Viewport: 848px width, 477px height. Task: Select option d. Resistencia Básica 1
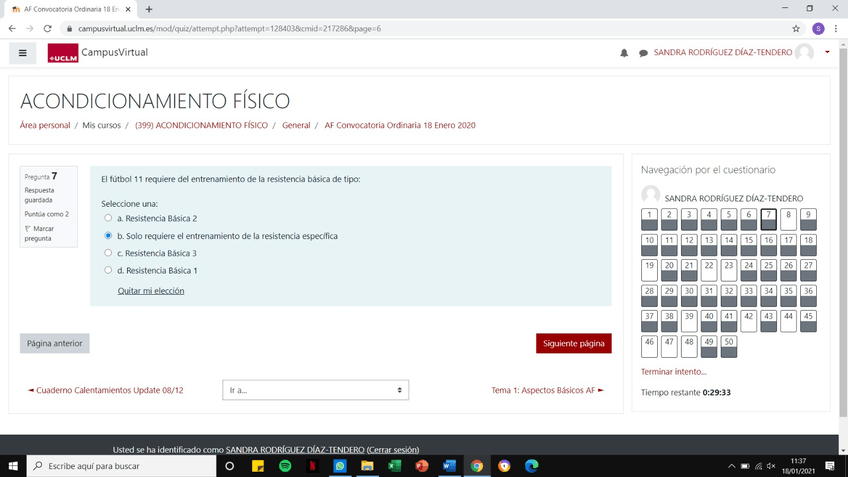coord(108,270)
